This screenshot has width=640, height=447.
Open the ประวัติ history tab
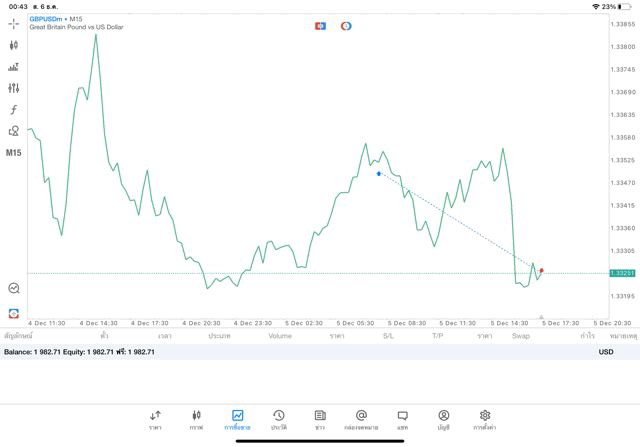(x=278, y=420)
